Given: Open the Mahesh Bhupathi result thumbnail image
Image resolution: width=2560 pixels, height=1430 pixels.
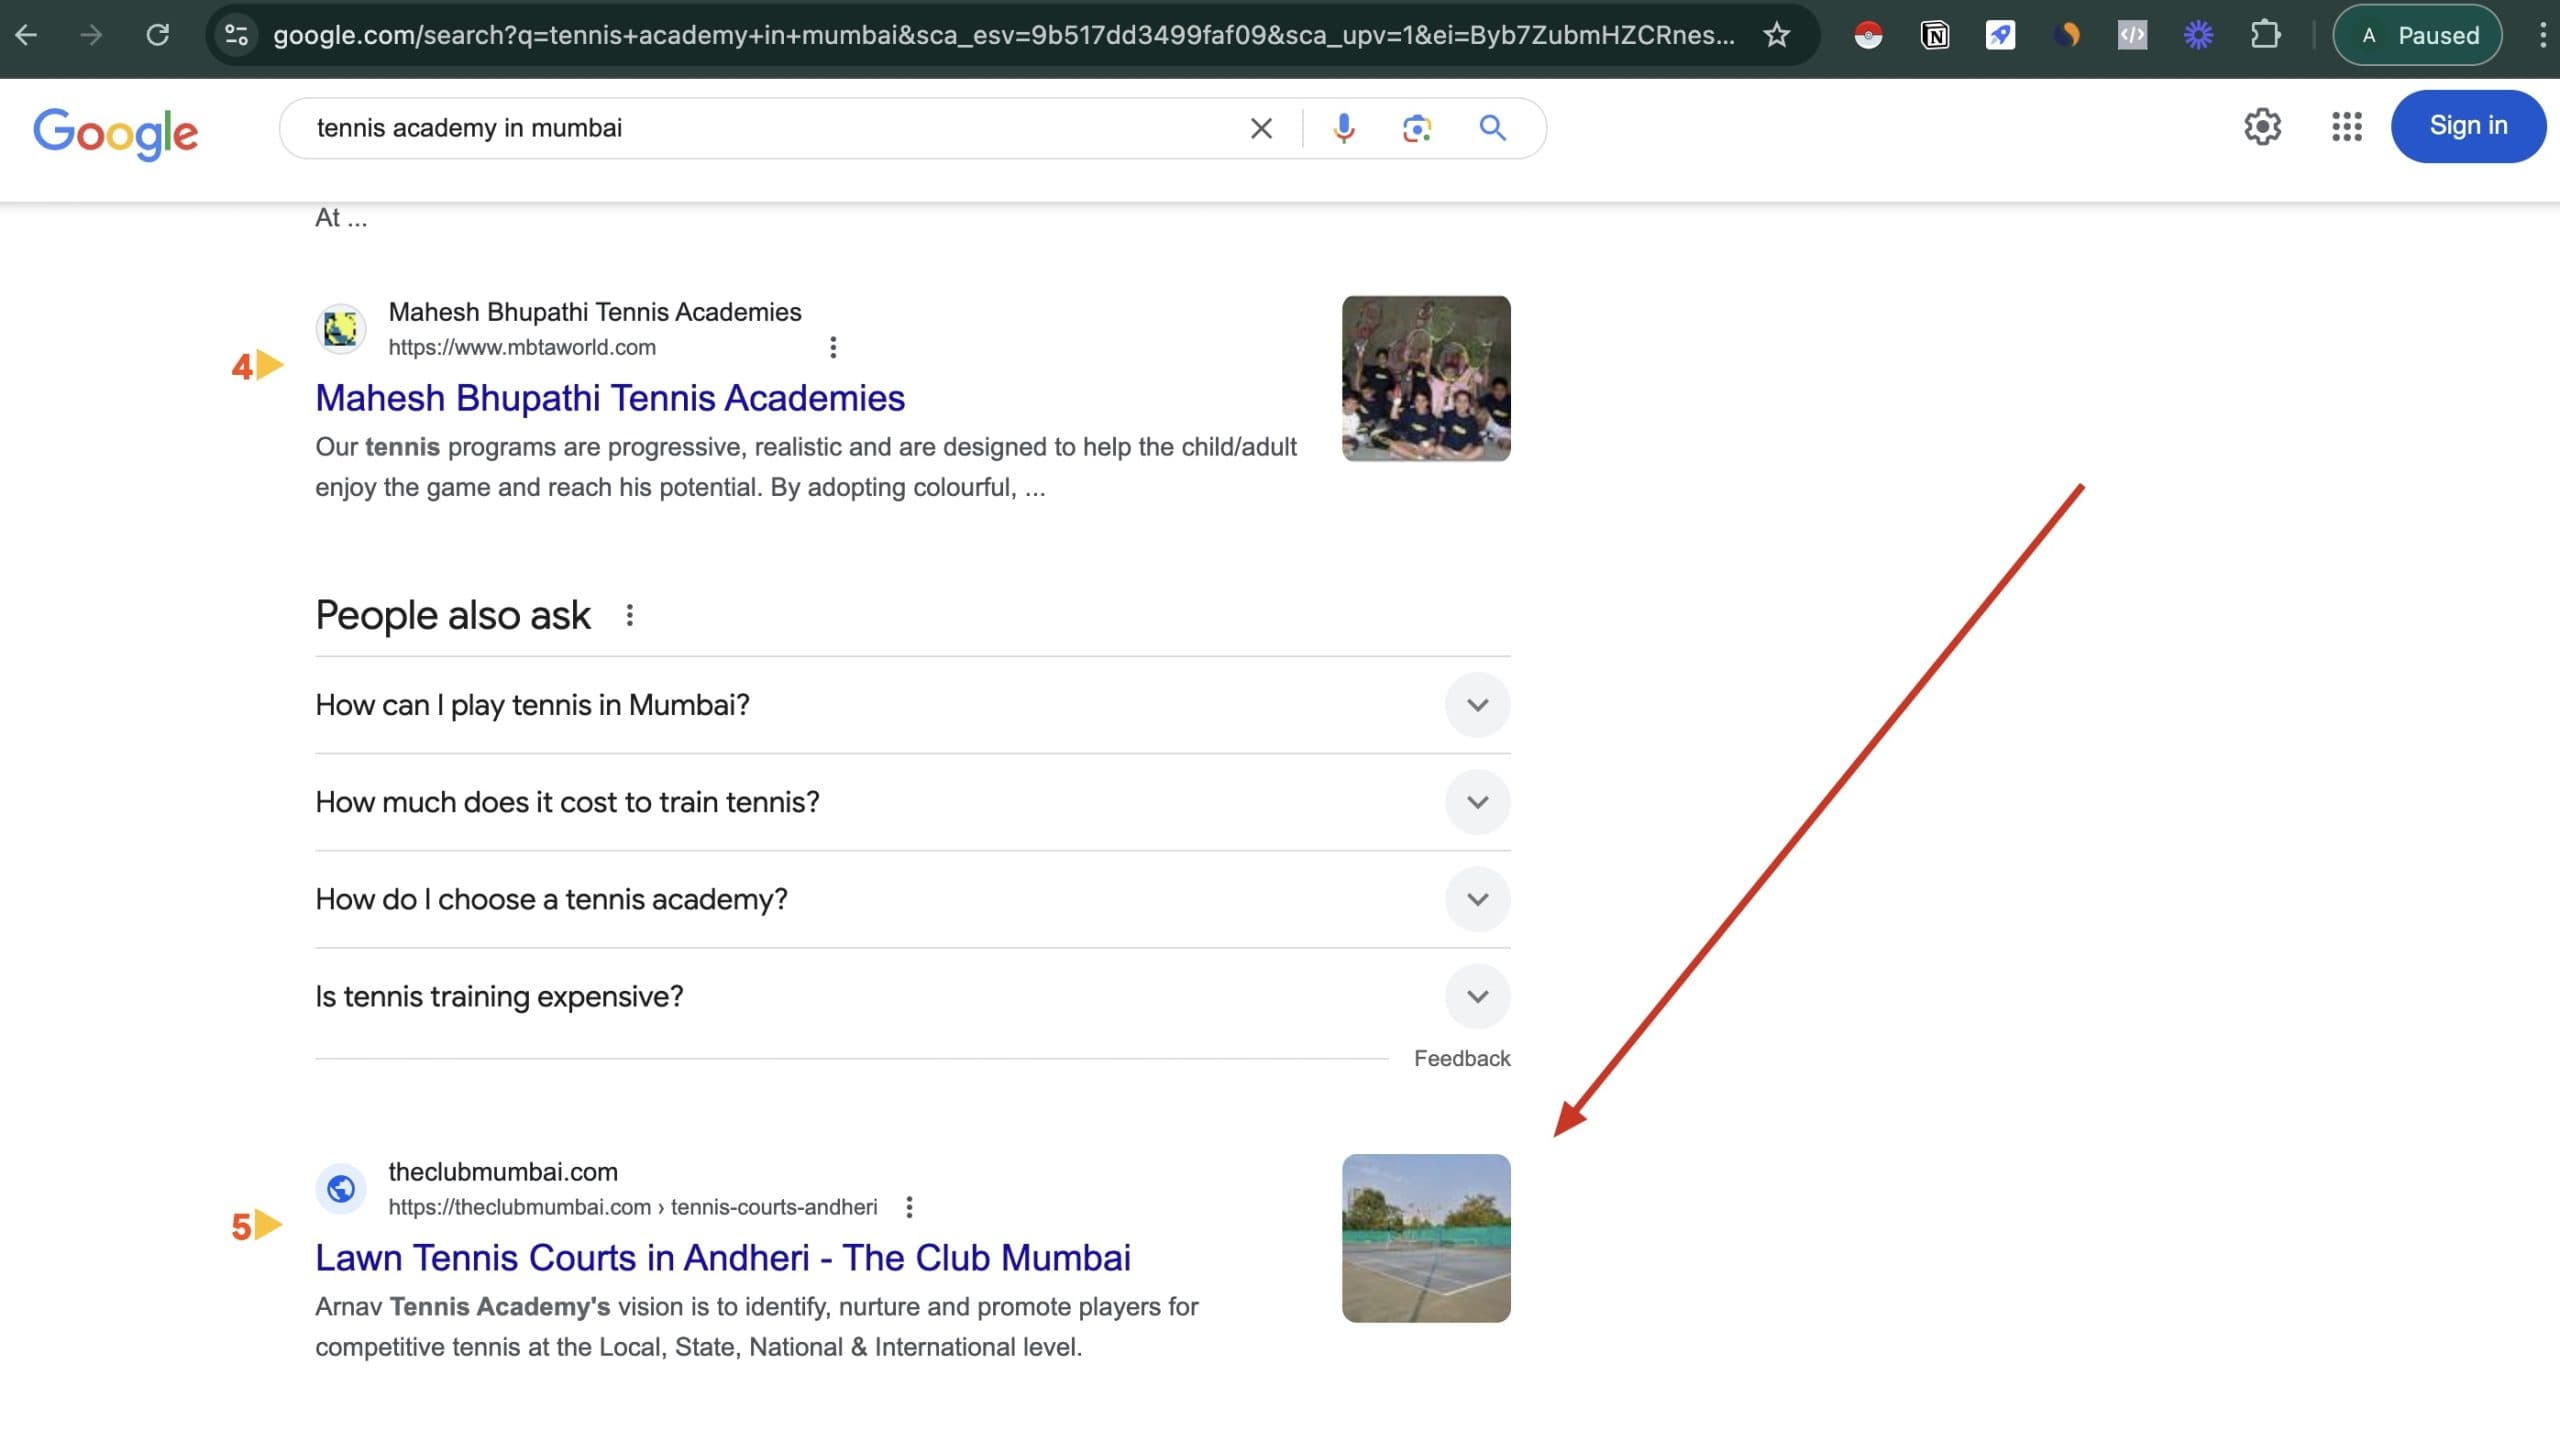Looking at the screenshot, I should point(1426,378).
